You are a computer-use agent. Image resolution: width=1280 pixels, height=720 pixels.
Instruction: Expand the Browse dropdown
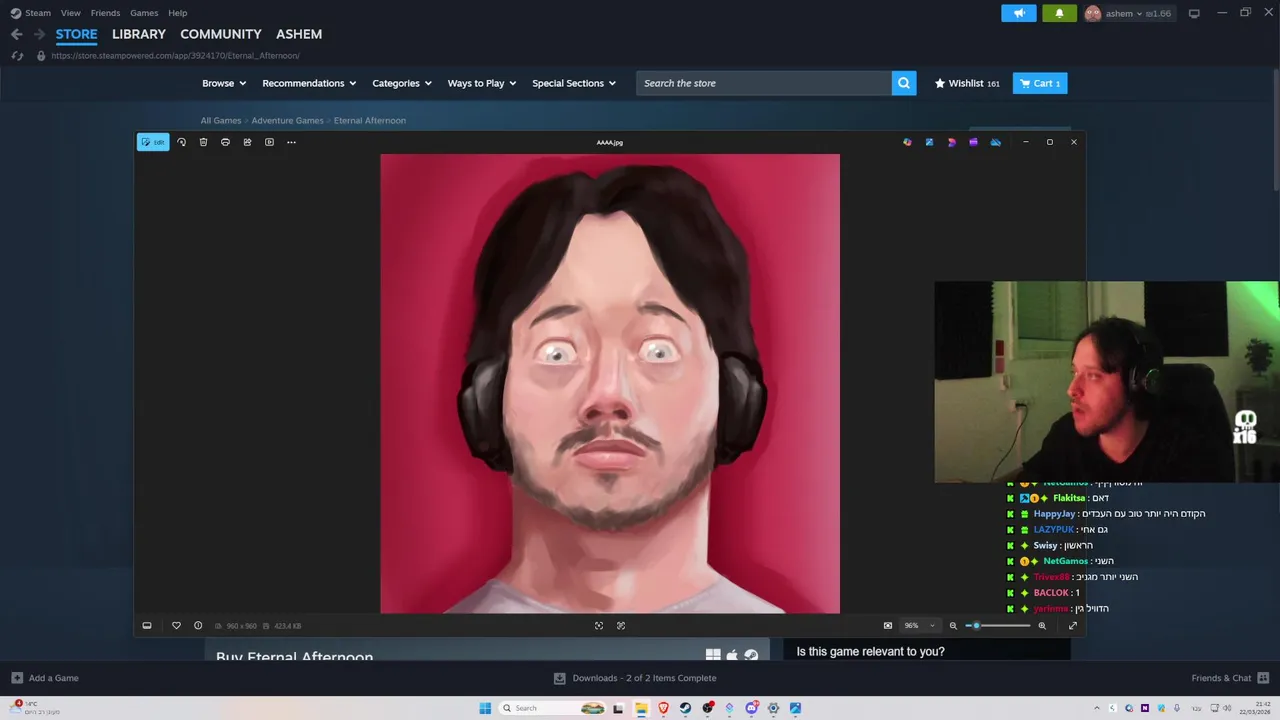pos(224,83)
